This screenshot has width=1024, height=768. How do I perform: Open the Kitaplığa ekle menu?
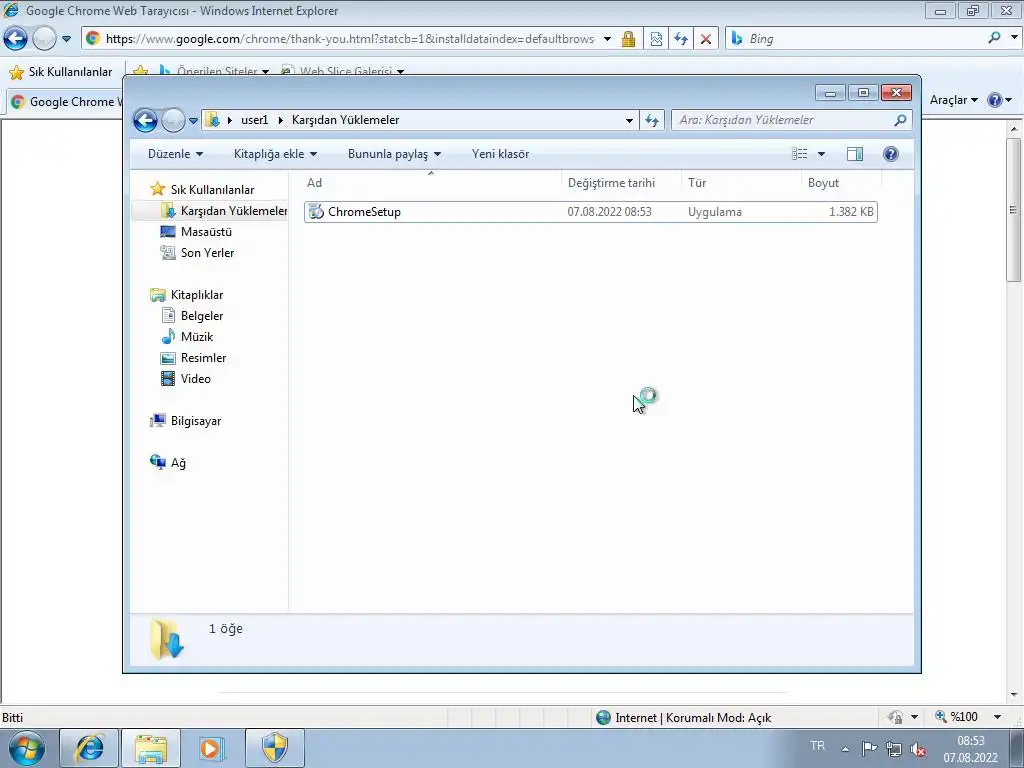[x=275, y=154]
